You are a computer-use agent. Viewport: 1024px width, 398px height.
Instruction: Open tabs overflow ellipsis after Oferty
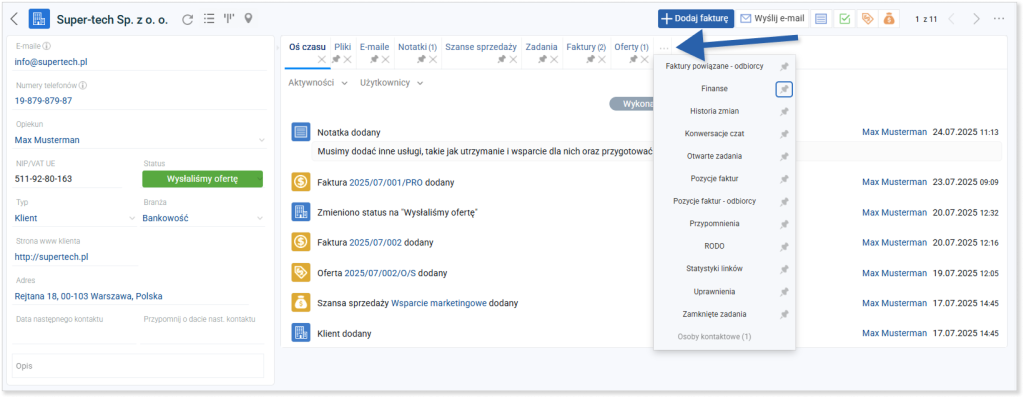(664, 48)
